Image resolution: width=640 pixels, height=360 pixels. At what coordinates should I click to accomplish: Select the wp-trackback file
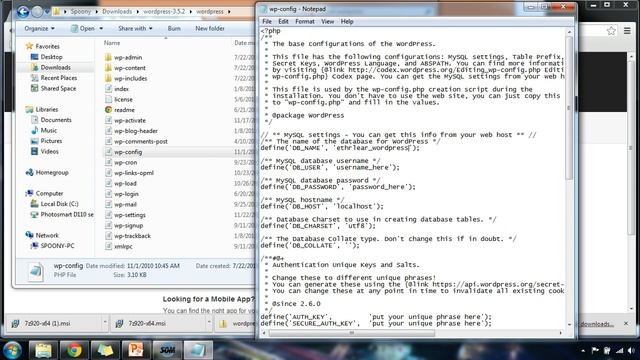[132, 236]
